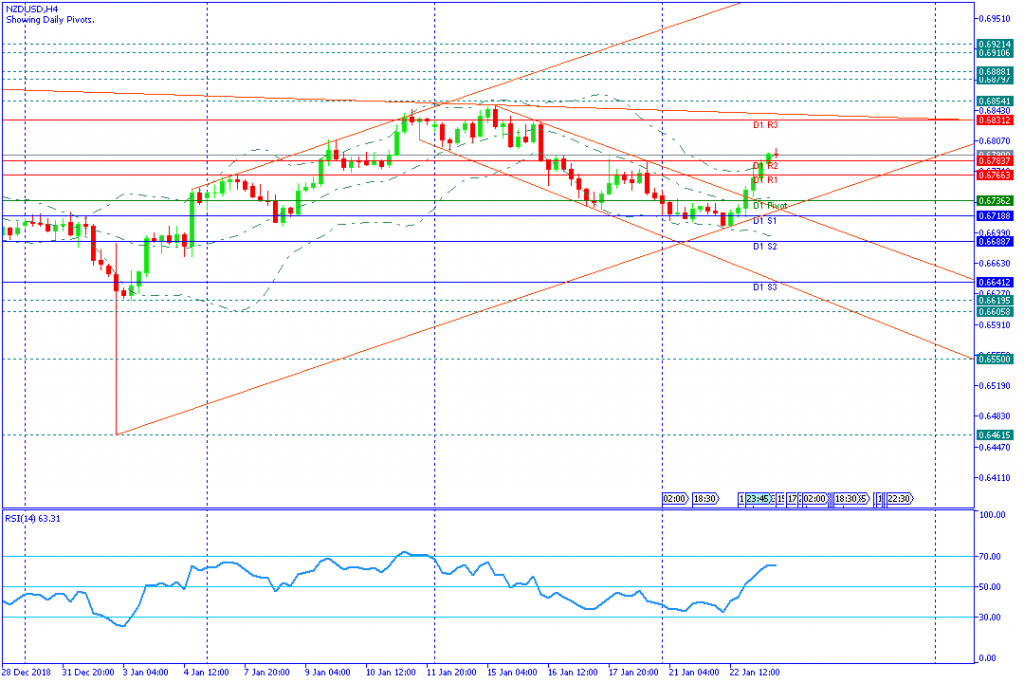Select the 22:30 event marker
Image resolution: width=1024 pixels, height=683 pixels.
click(x=899, y=499)
